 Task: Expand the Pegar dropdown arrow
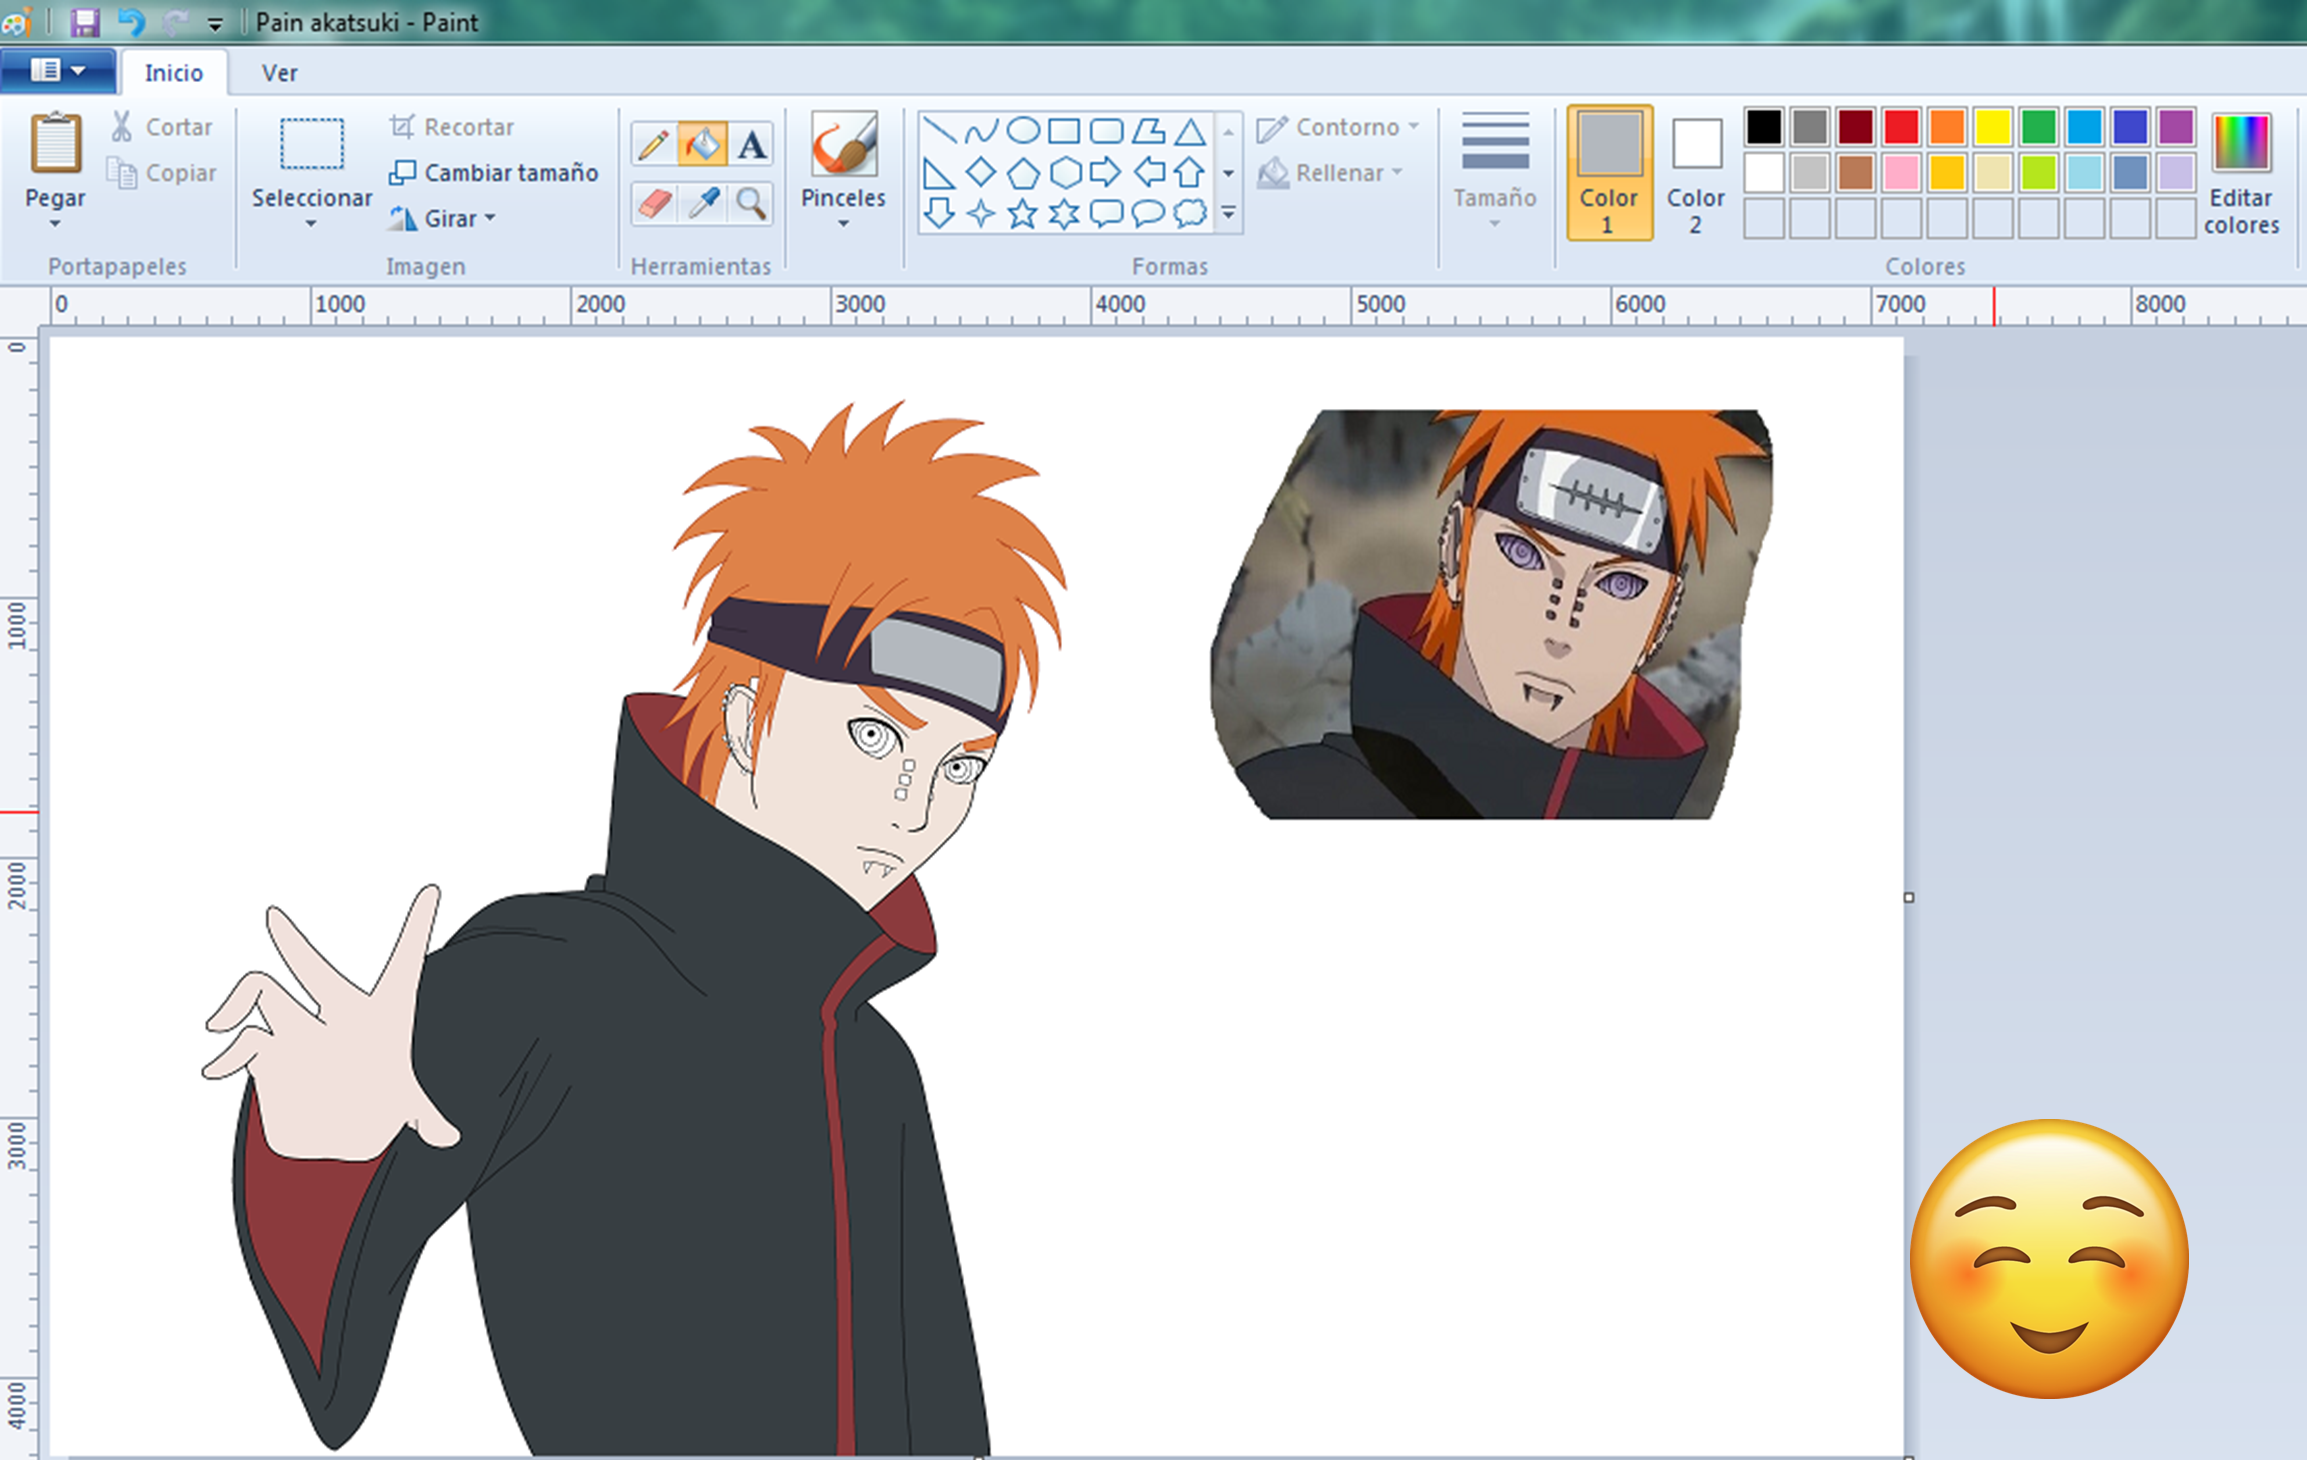pos(55,224)
